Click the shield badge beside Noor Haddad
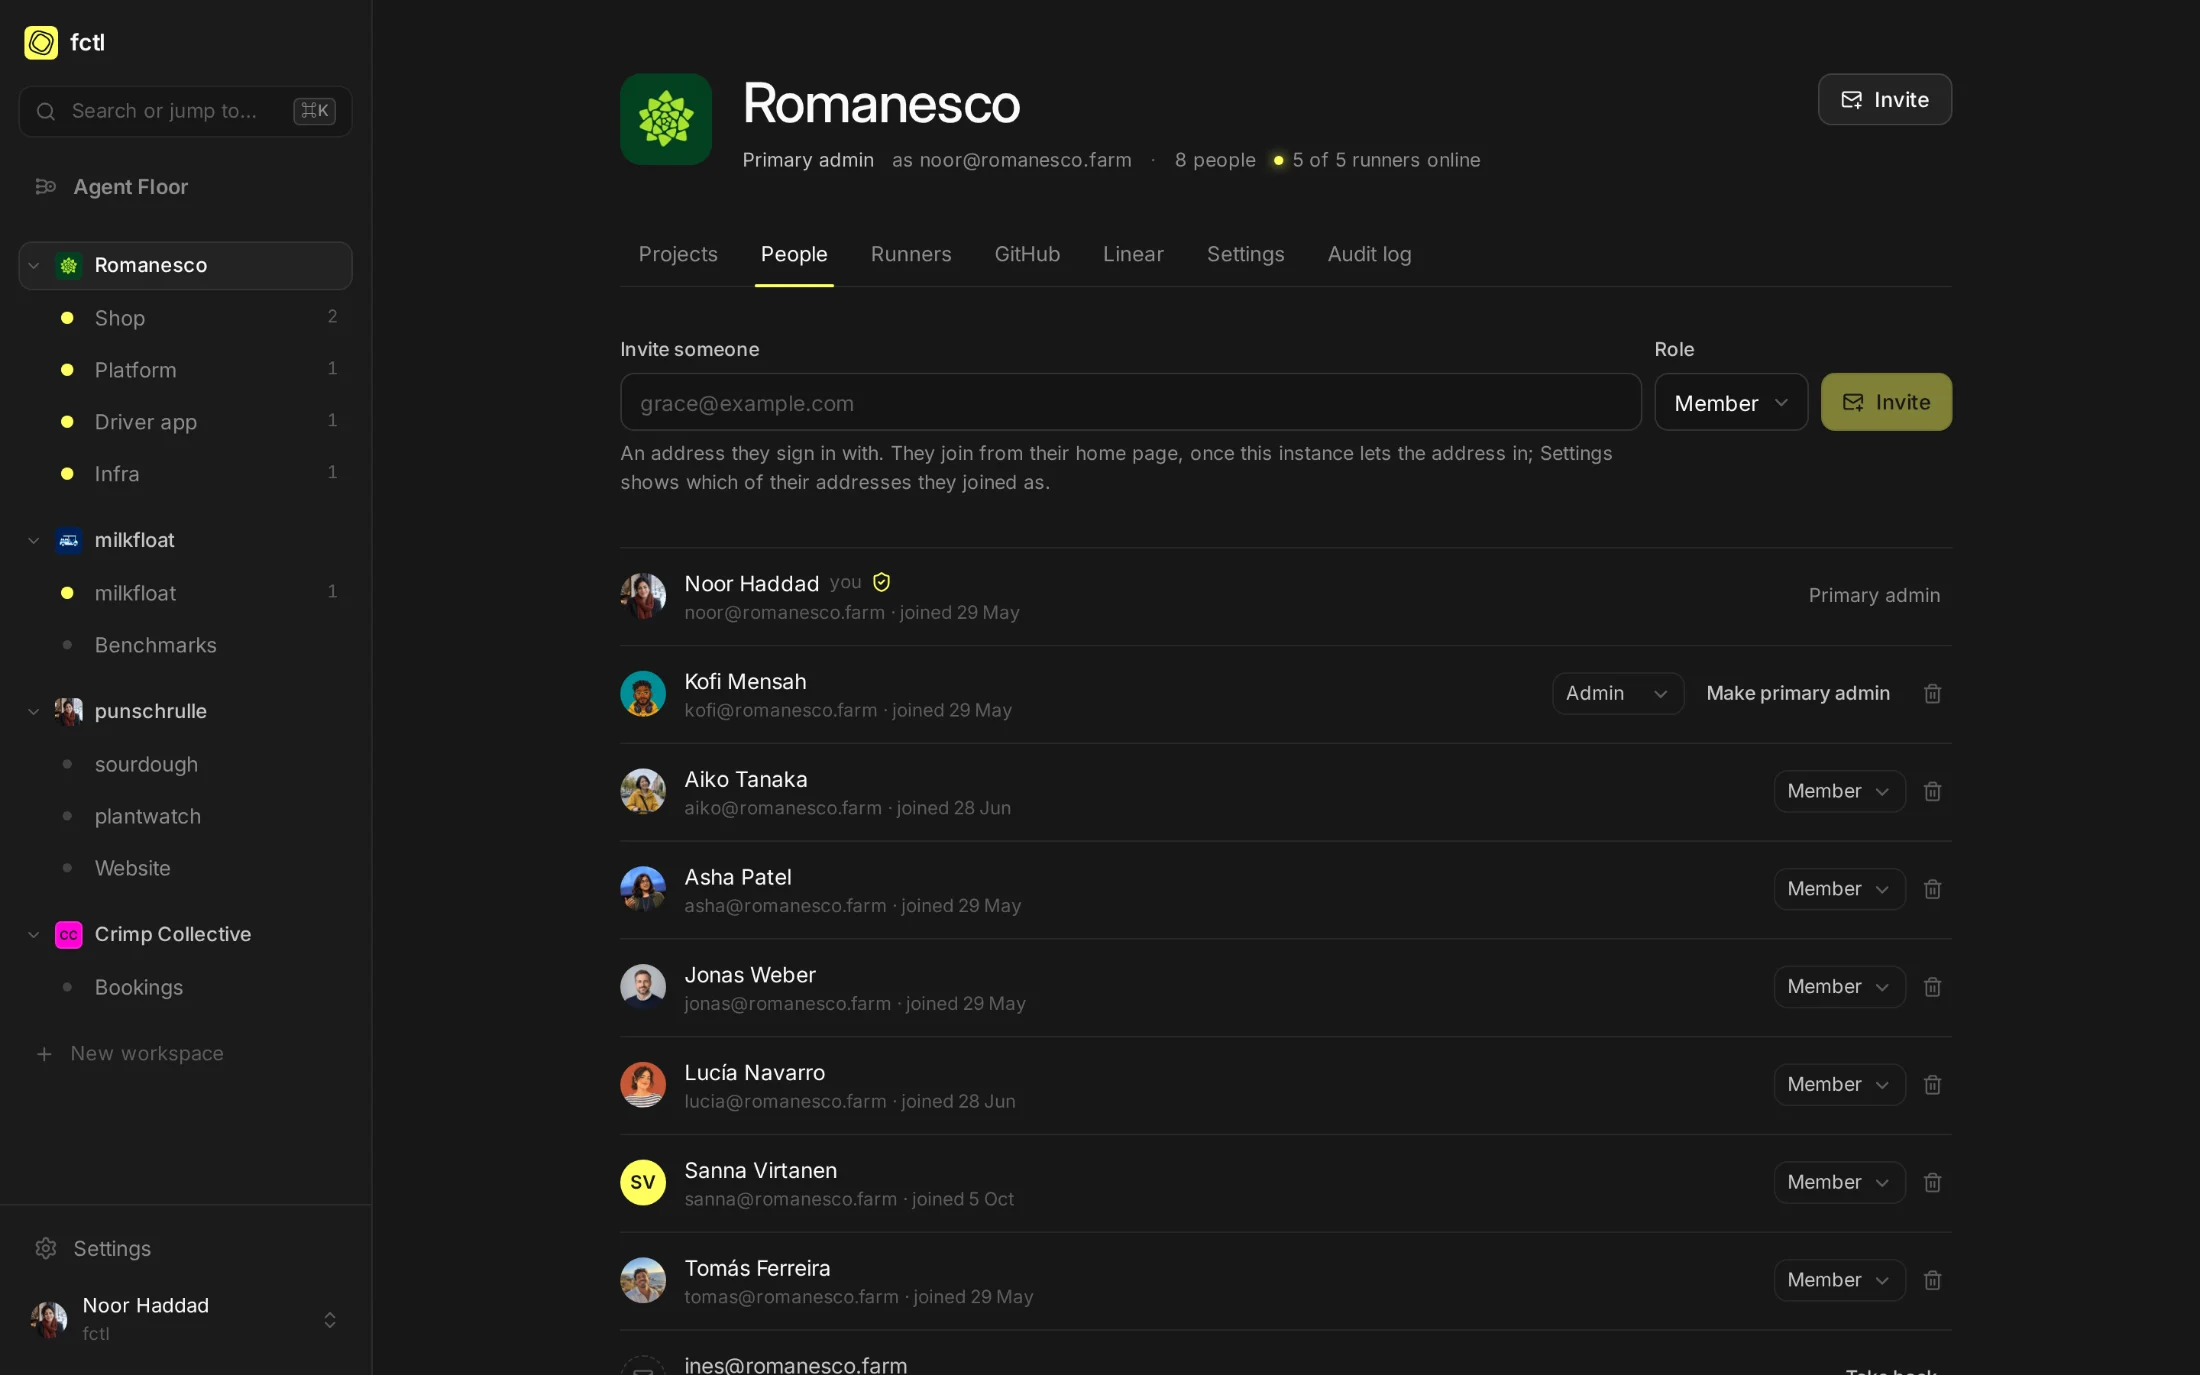2200x1375 pixels. [881, 582]
